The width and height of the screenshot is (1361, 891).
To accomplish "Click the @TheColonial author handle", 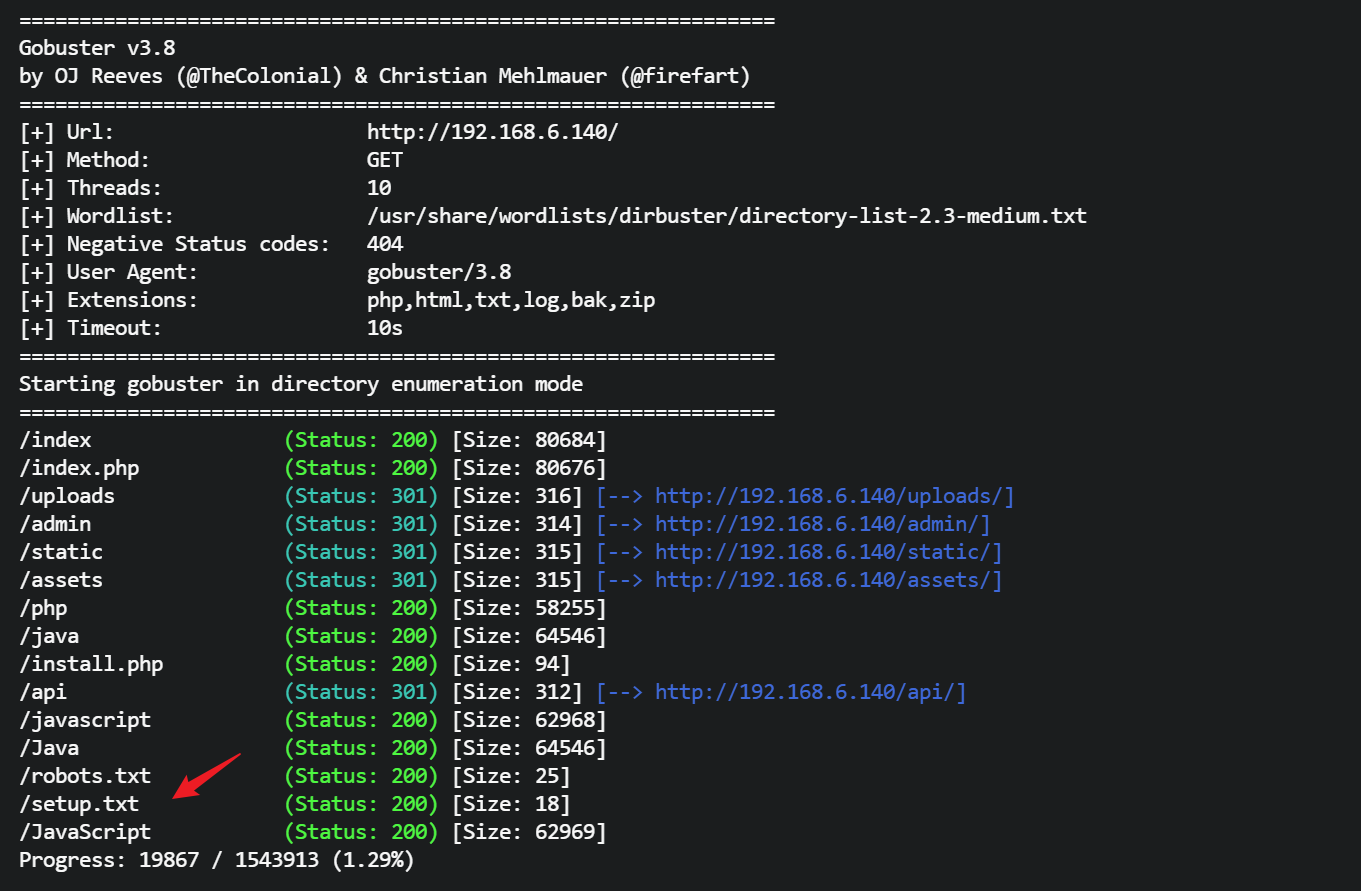I will coord(258,76).
